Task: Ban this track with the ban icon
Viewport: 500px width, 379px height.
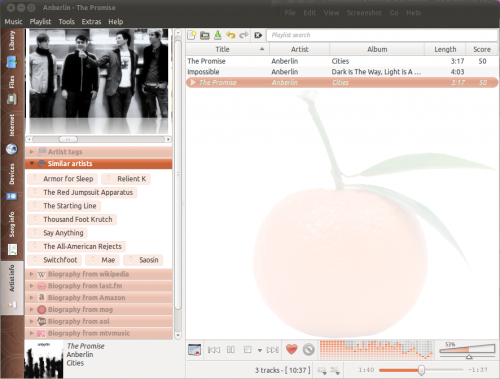Action: coord(309,350)
